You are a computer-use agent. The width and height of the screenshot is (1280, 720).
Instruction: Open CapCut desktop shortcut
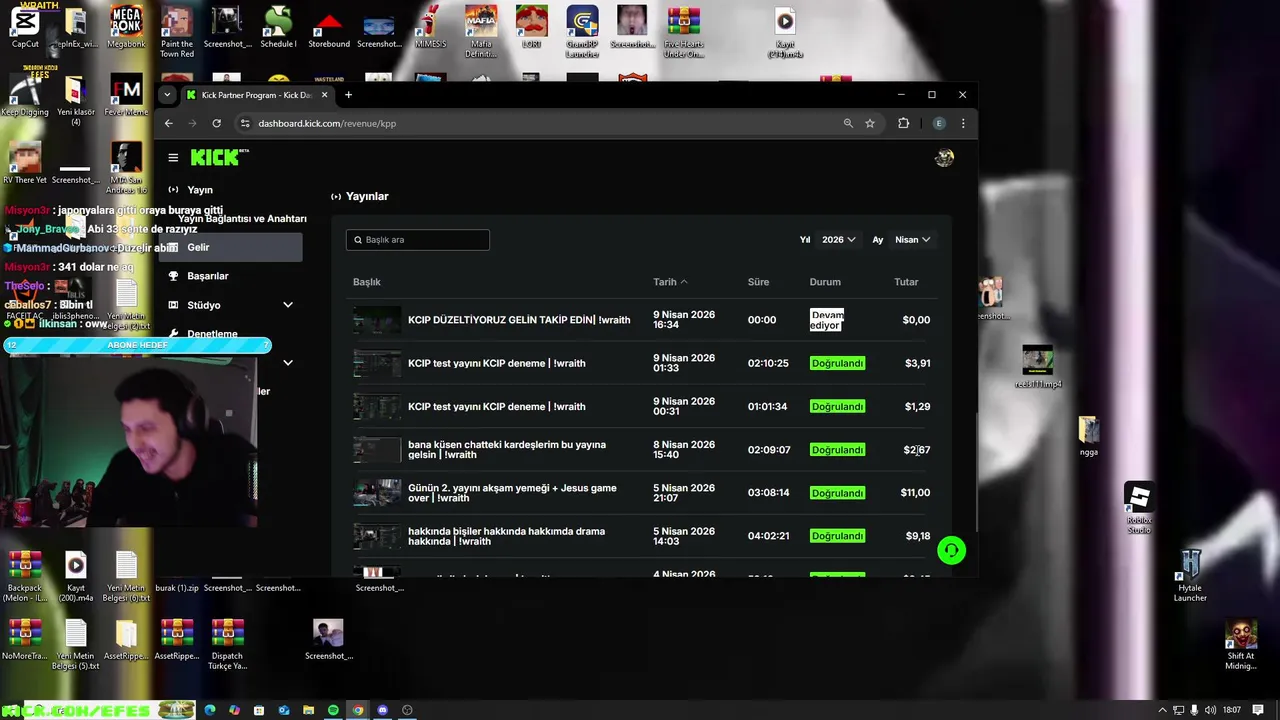(x=25, y=27)
